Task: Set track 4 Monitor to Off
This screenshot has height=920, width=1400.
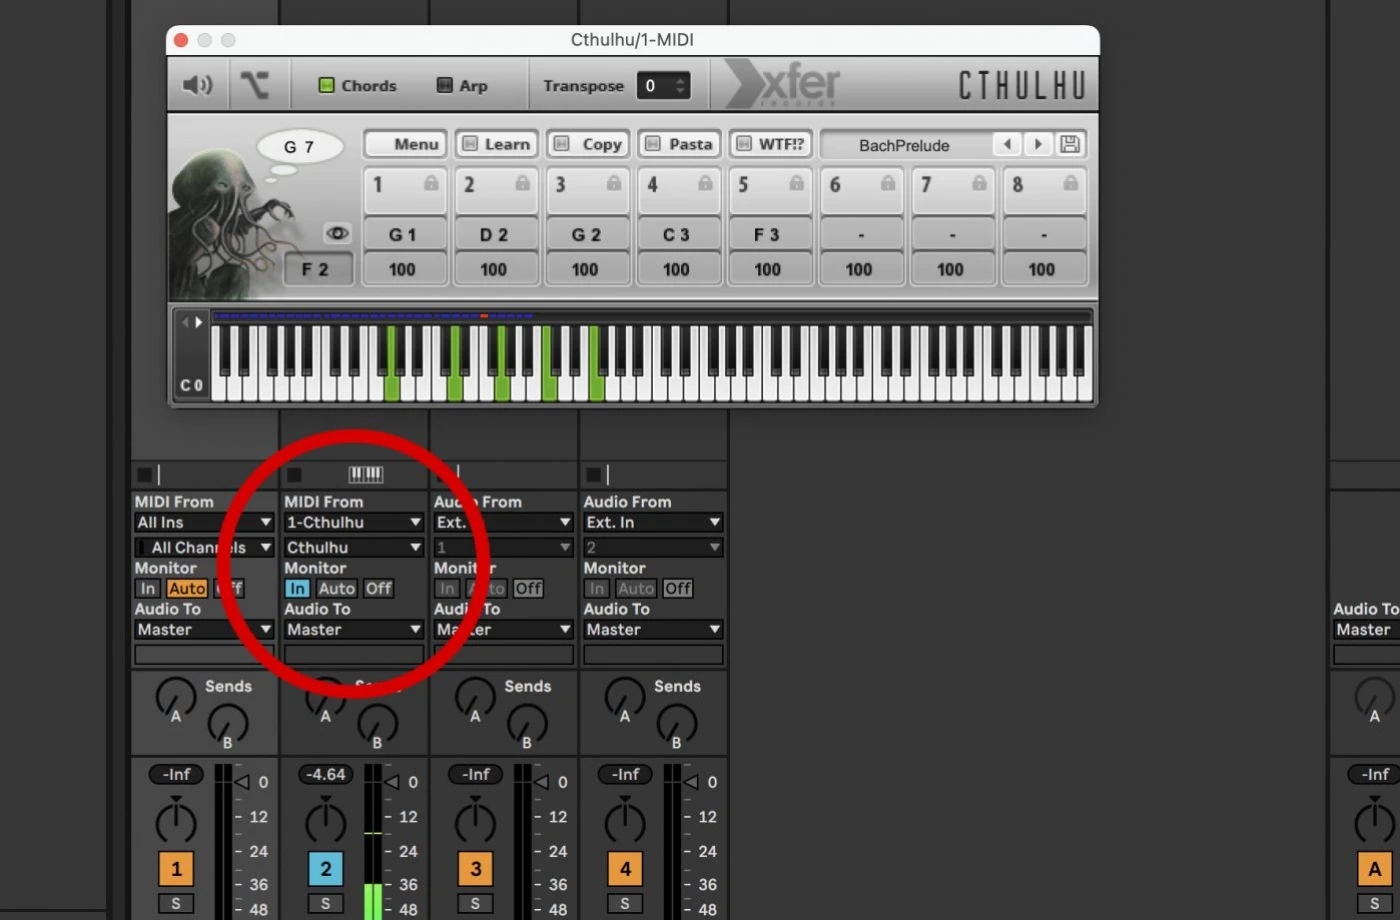Action: pos(677,588)
